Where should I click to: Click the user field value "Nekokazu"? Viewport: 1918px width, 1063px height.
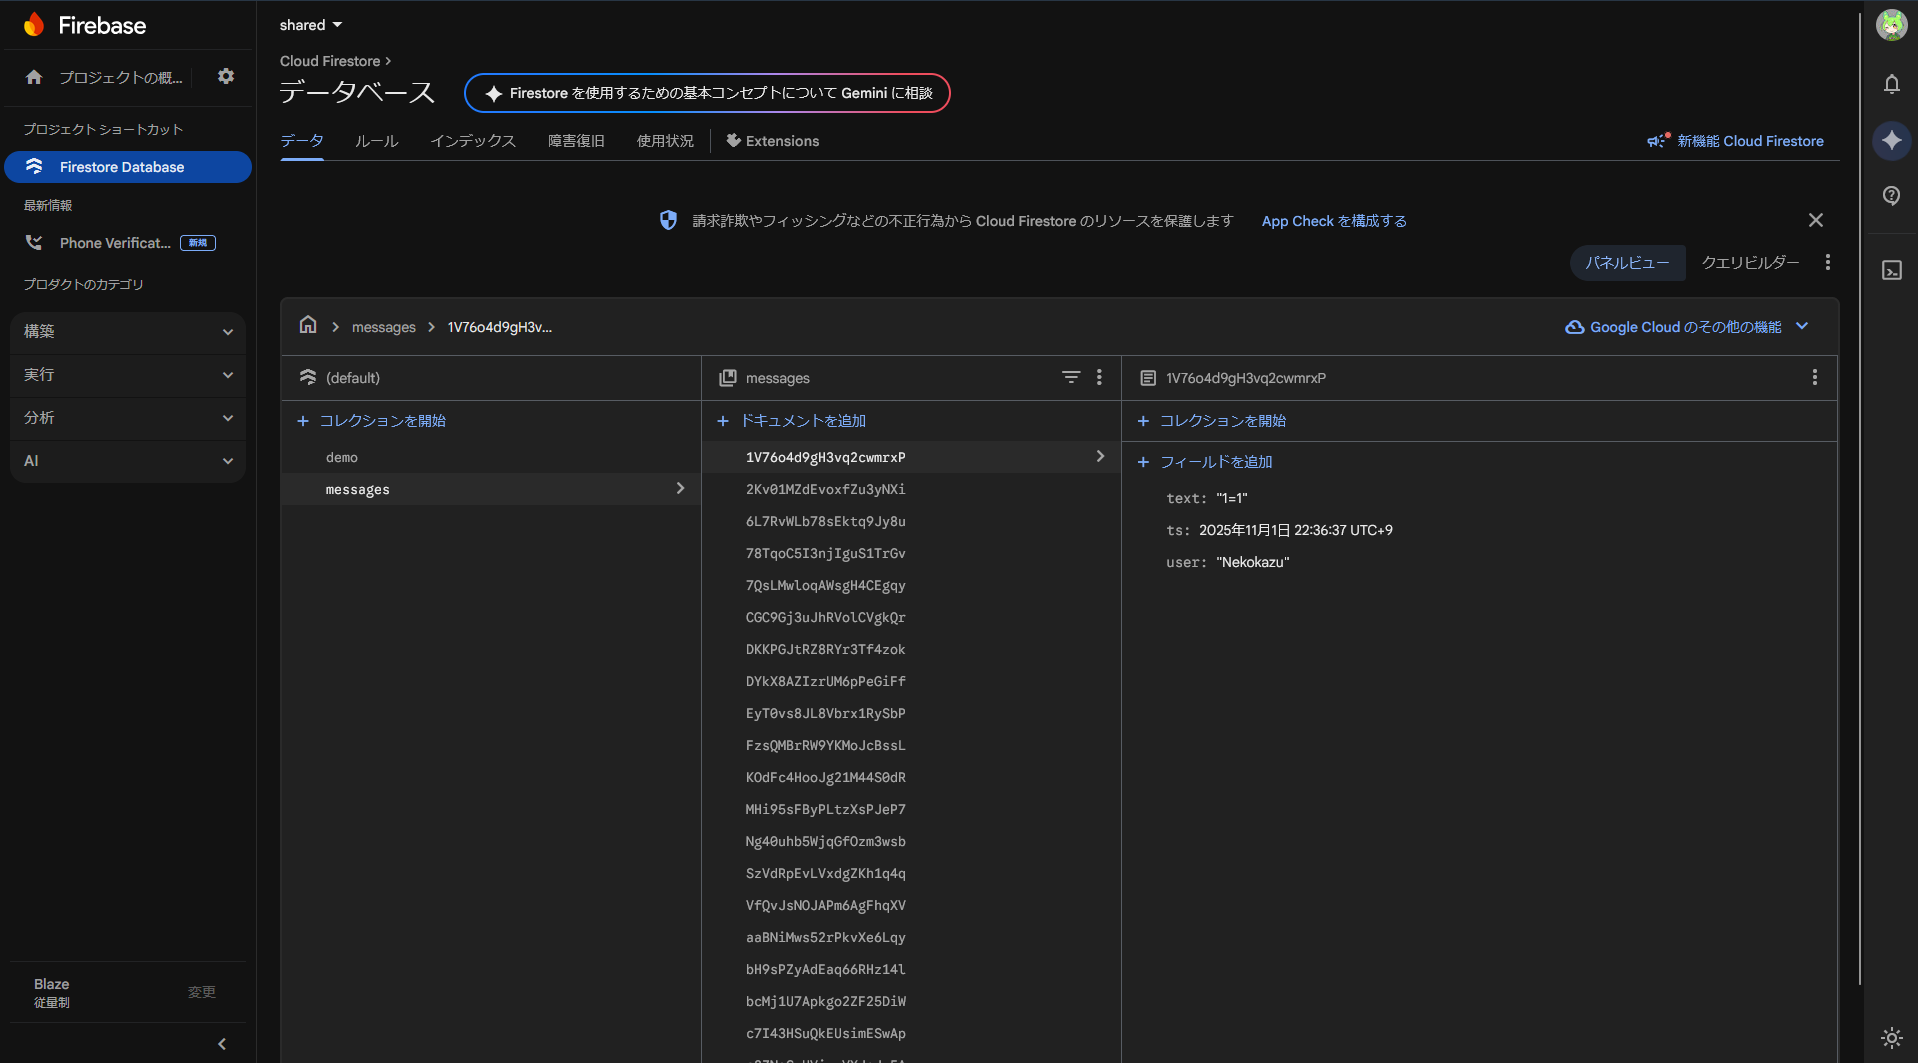tap(1253, 562)
